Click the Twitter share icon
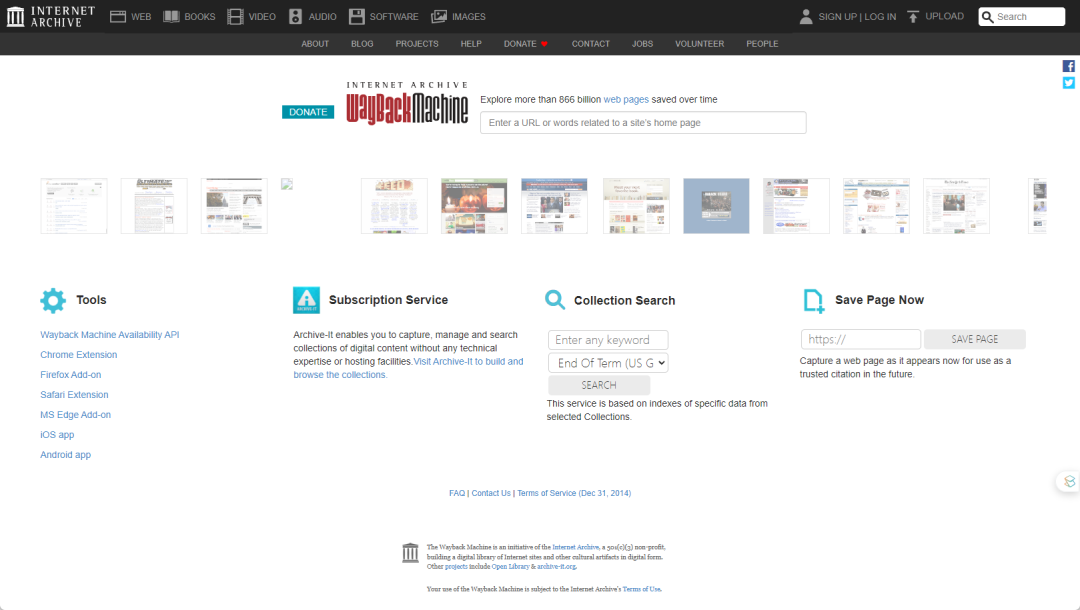This screenshot has height=610, width=1080. click(1068, 83)
